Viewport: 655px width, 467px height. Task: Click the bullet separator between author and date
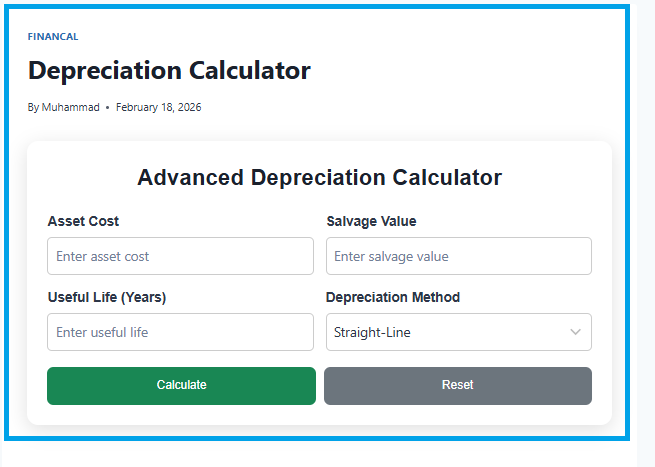tap(107, 107)
